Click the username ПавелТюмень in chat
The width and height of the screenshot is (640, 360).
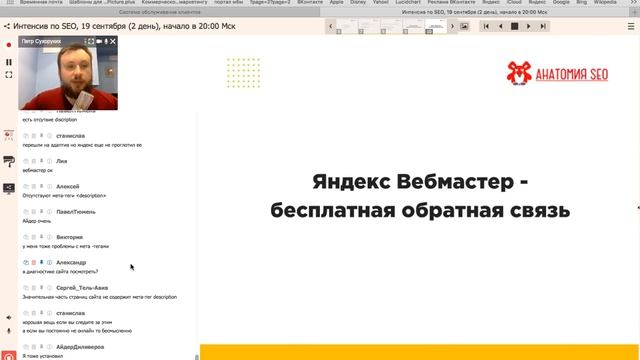pos(76,212)
